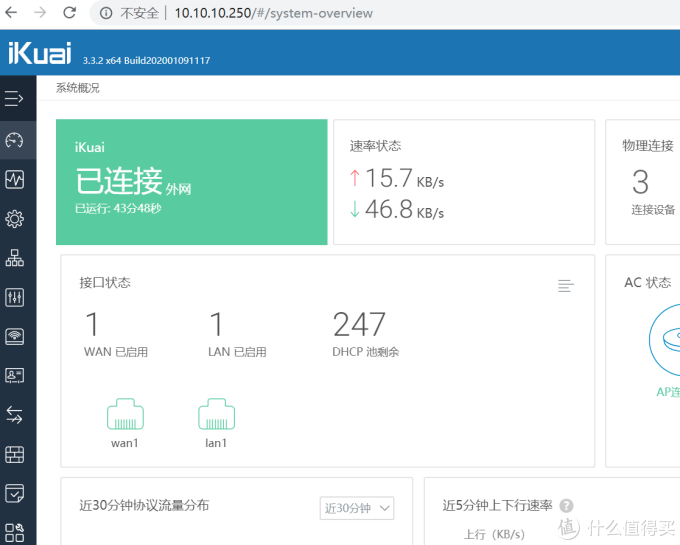Click the green 已连接 status card
Screen dimensions: 680x545
pyautogui.click(x=192, y=182)
